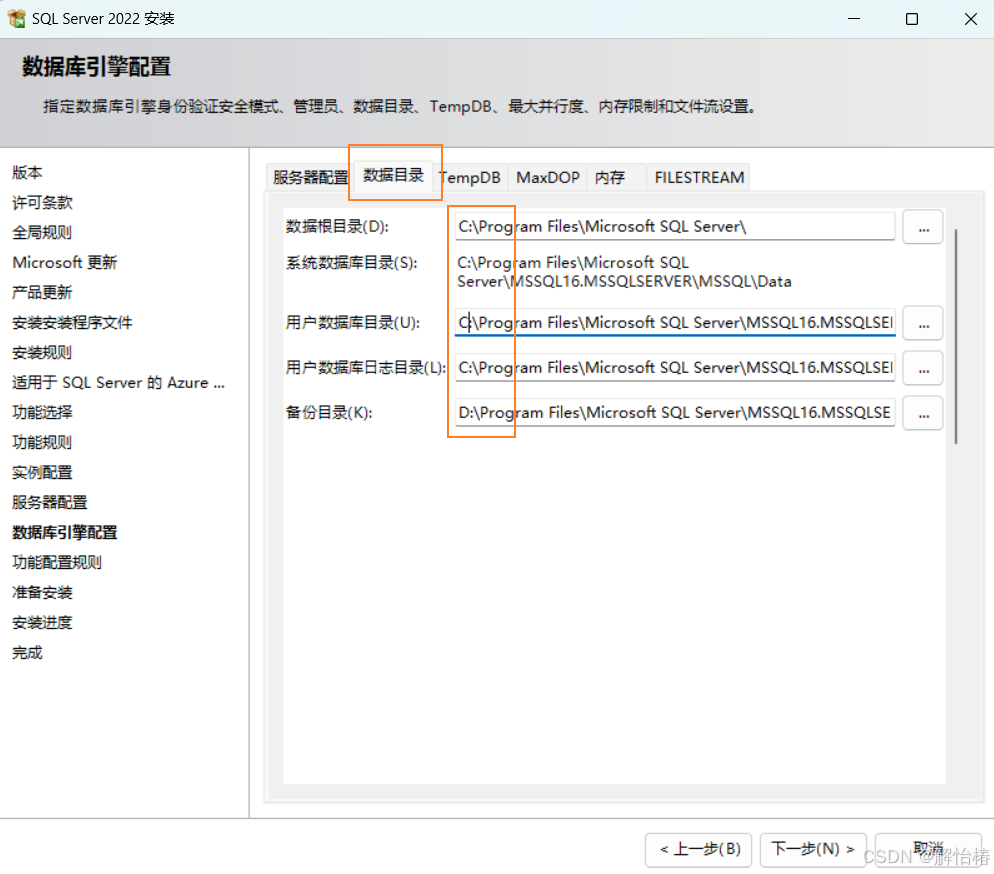Click the 备份目录 path input field
This screenshot has width=994, height=874.
[674, 413]
